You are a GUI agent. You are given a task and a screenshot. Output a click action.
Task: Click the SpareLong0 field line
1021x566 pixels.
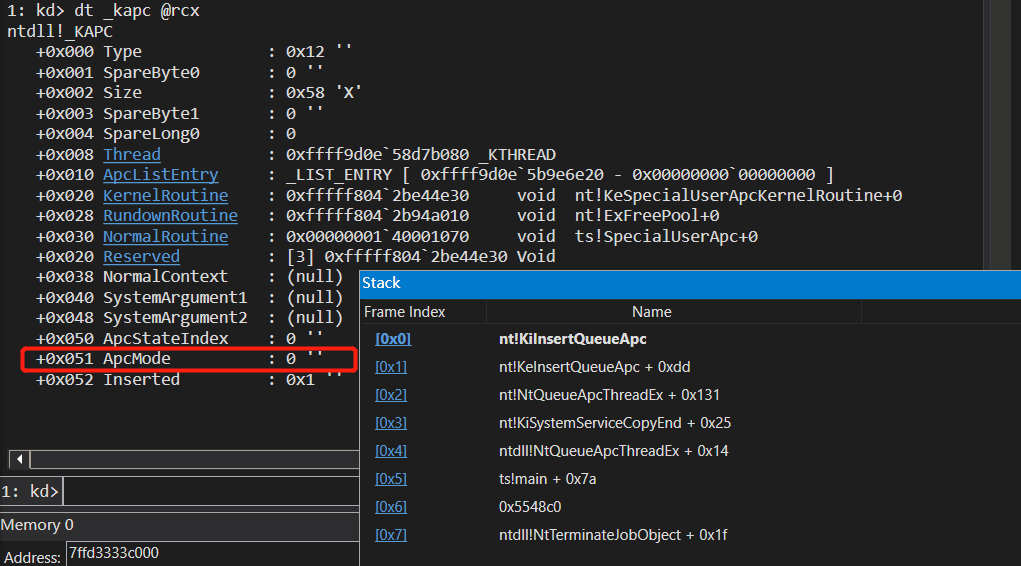click(x=165, y=134)
